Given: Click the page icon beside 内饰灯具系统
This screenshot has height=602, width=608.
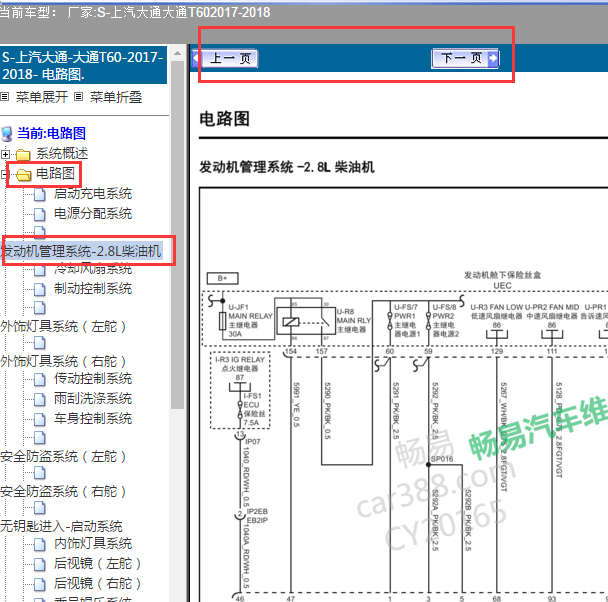Looking at the screenshot, I should [40, 544].
